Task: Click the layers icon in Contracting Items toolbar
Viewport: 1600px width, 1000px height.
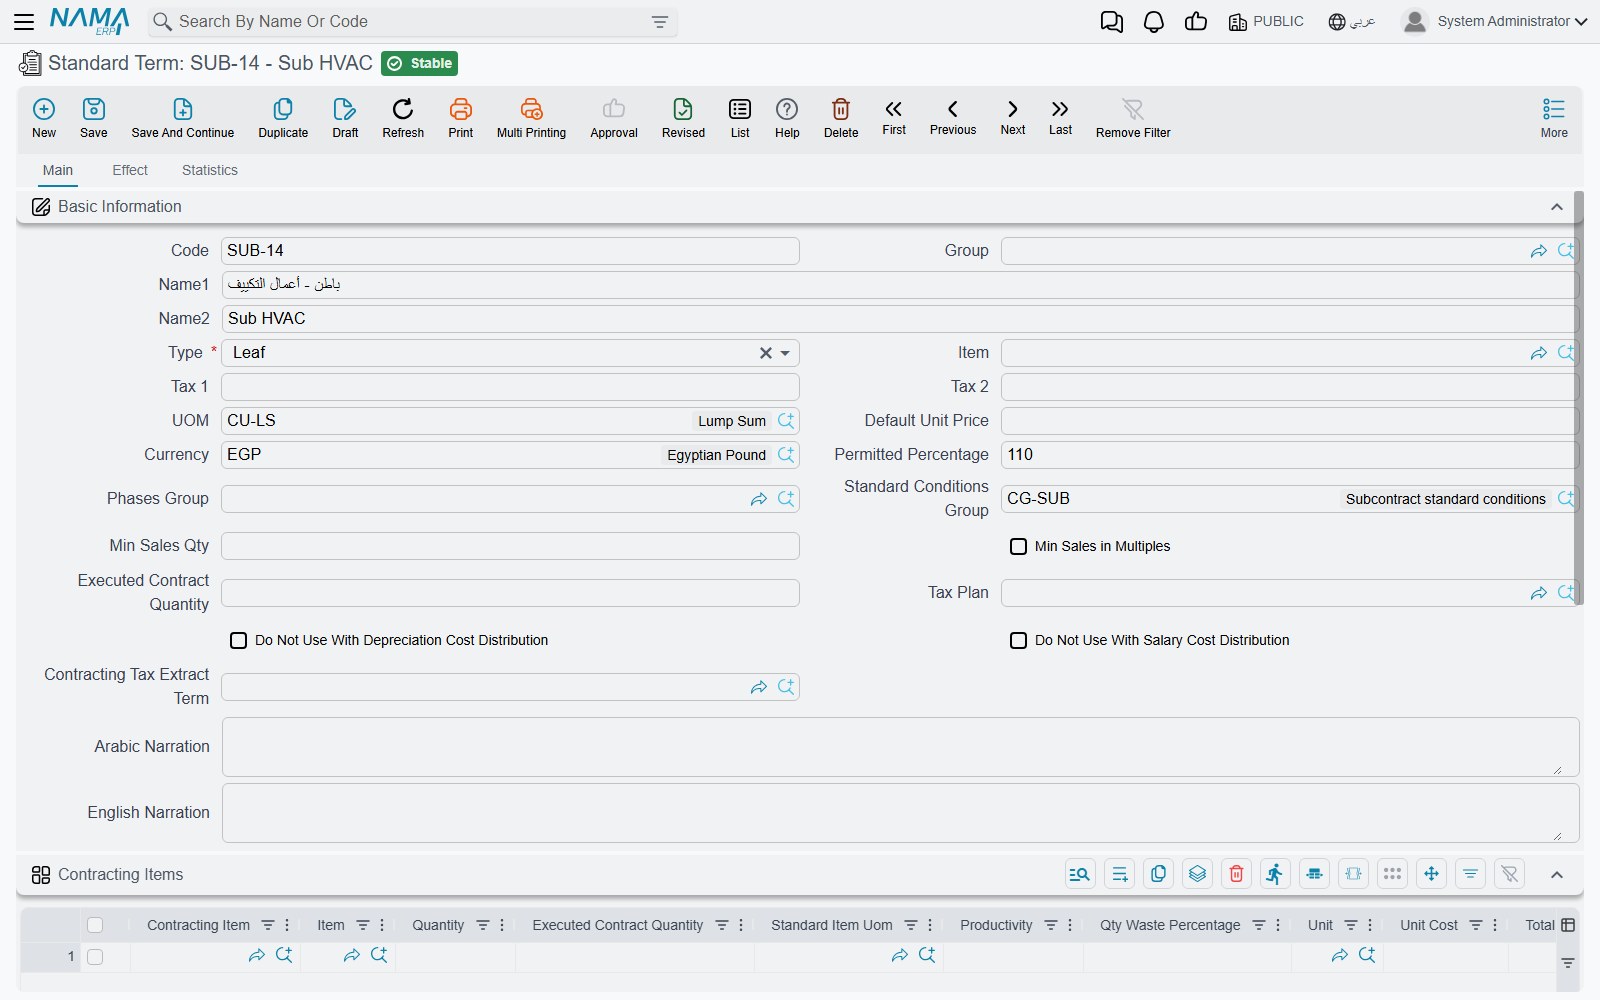Action: [1198, 874]
